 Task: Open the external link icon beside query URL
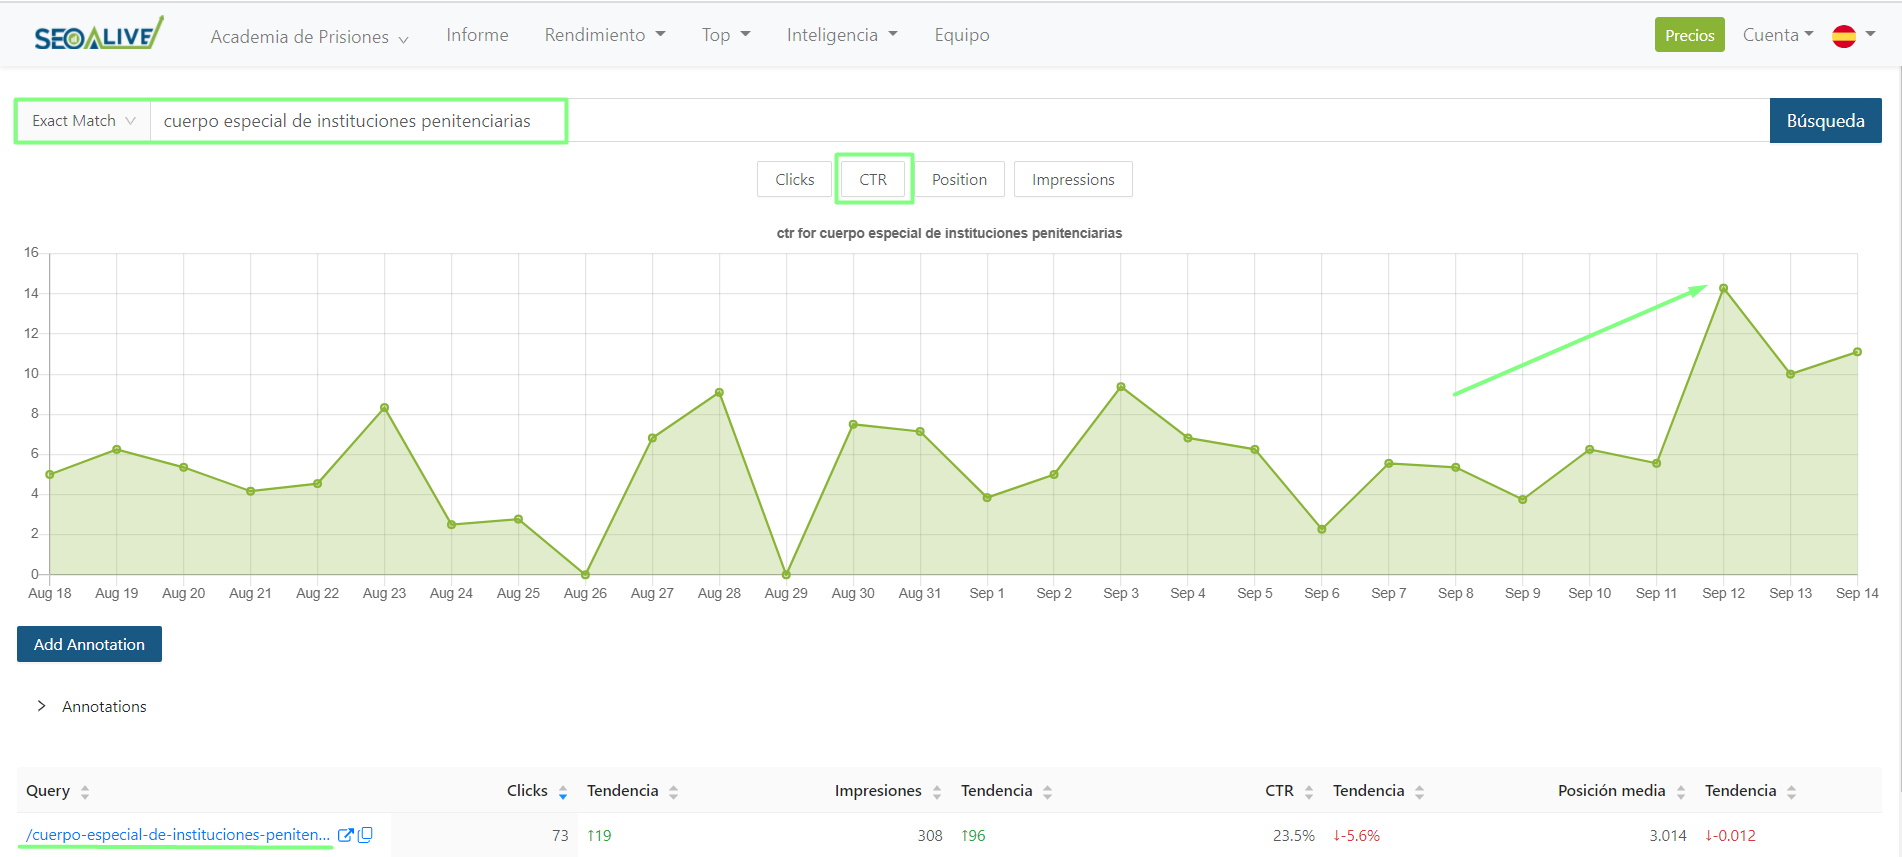tap(345, 835)
